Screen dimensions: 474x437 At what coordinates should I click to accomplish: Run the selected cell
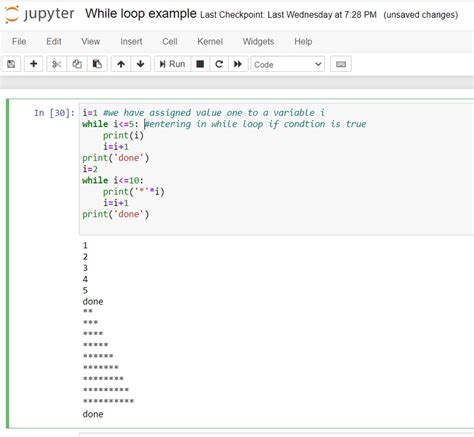point(172,64)
